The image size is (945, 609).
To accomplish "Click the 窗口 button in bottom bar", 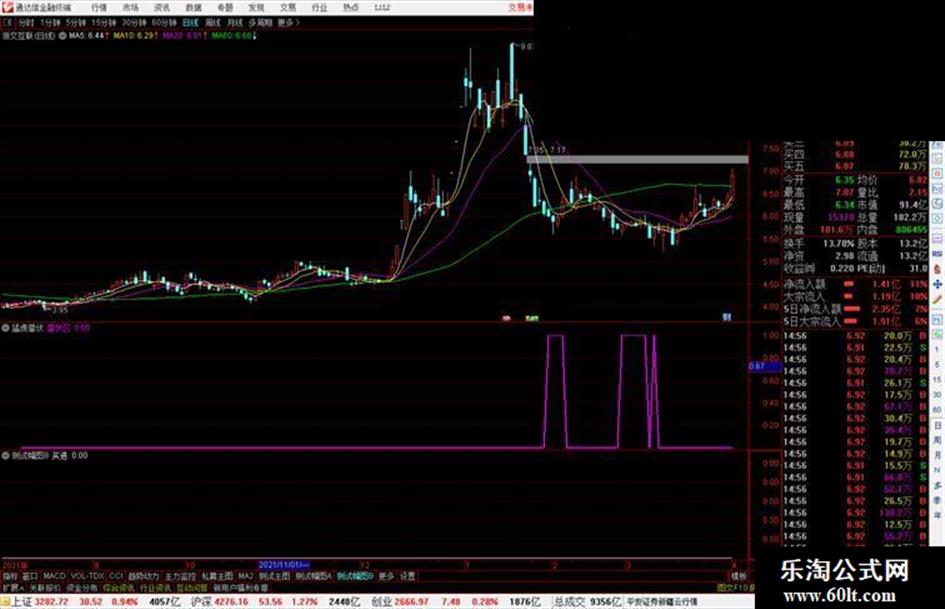I will (x=30, y=576).
